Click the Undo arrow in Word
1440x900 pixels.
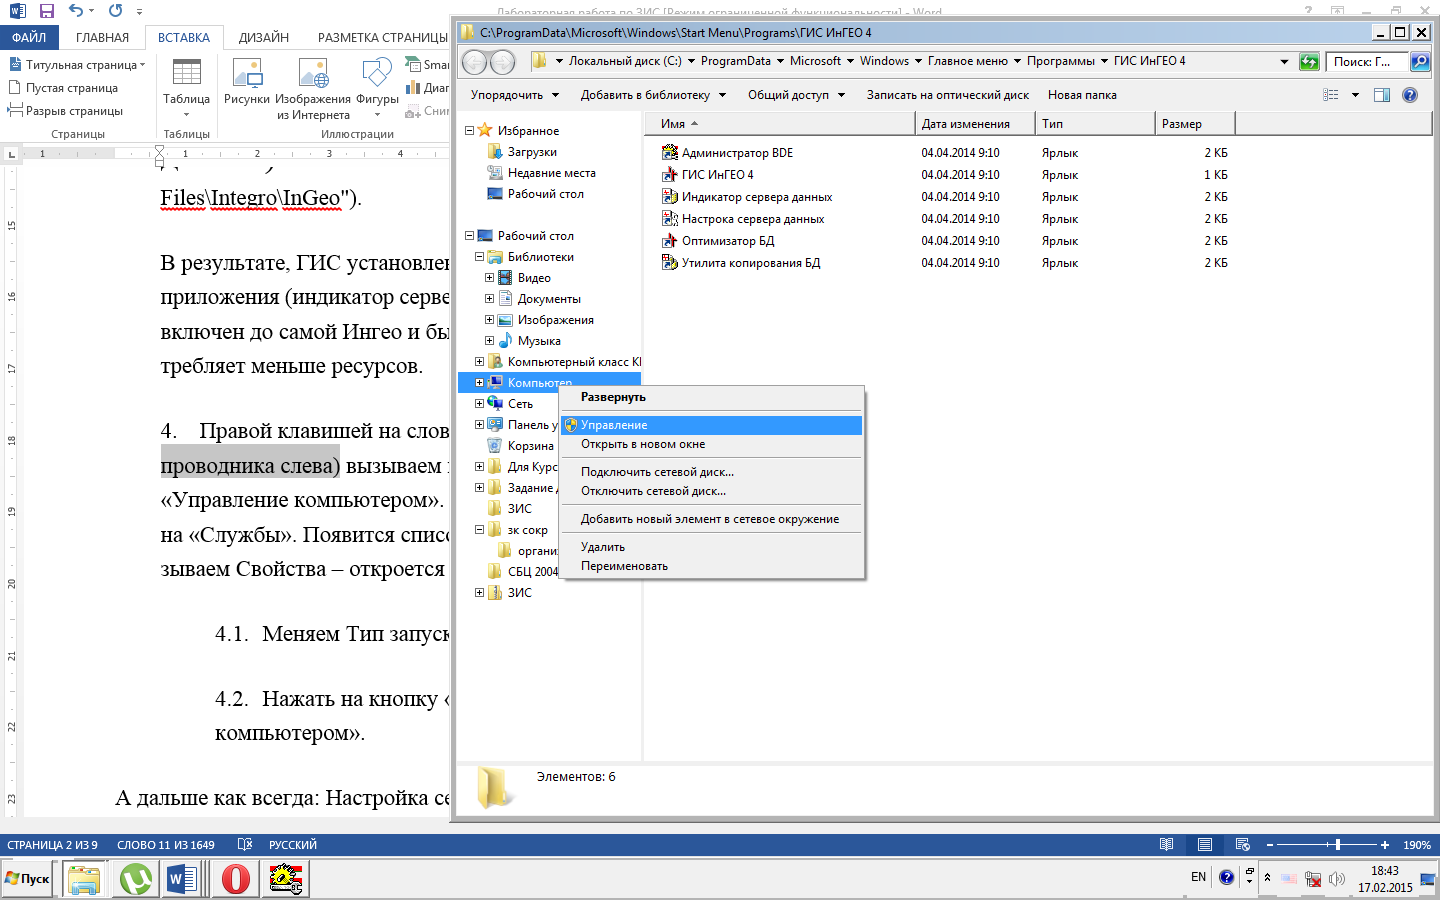[77, 11]
